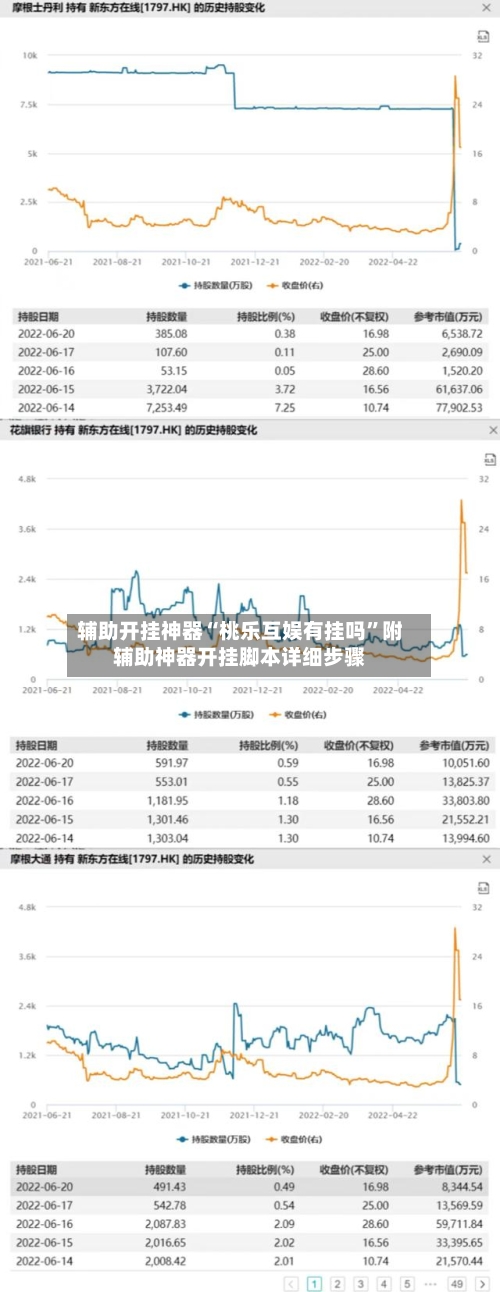Select holding value 53.15
The width and height of the screenshot is (500, 1292).
pos(174,371)
